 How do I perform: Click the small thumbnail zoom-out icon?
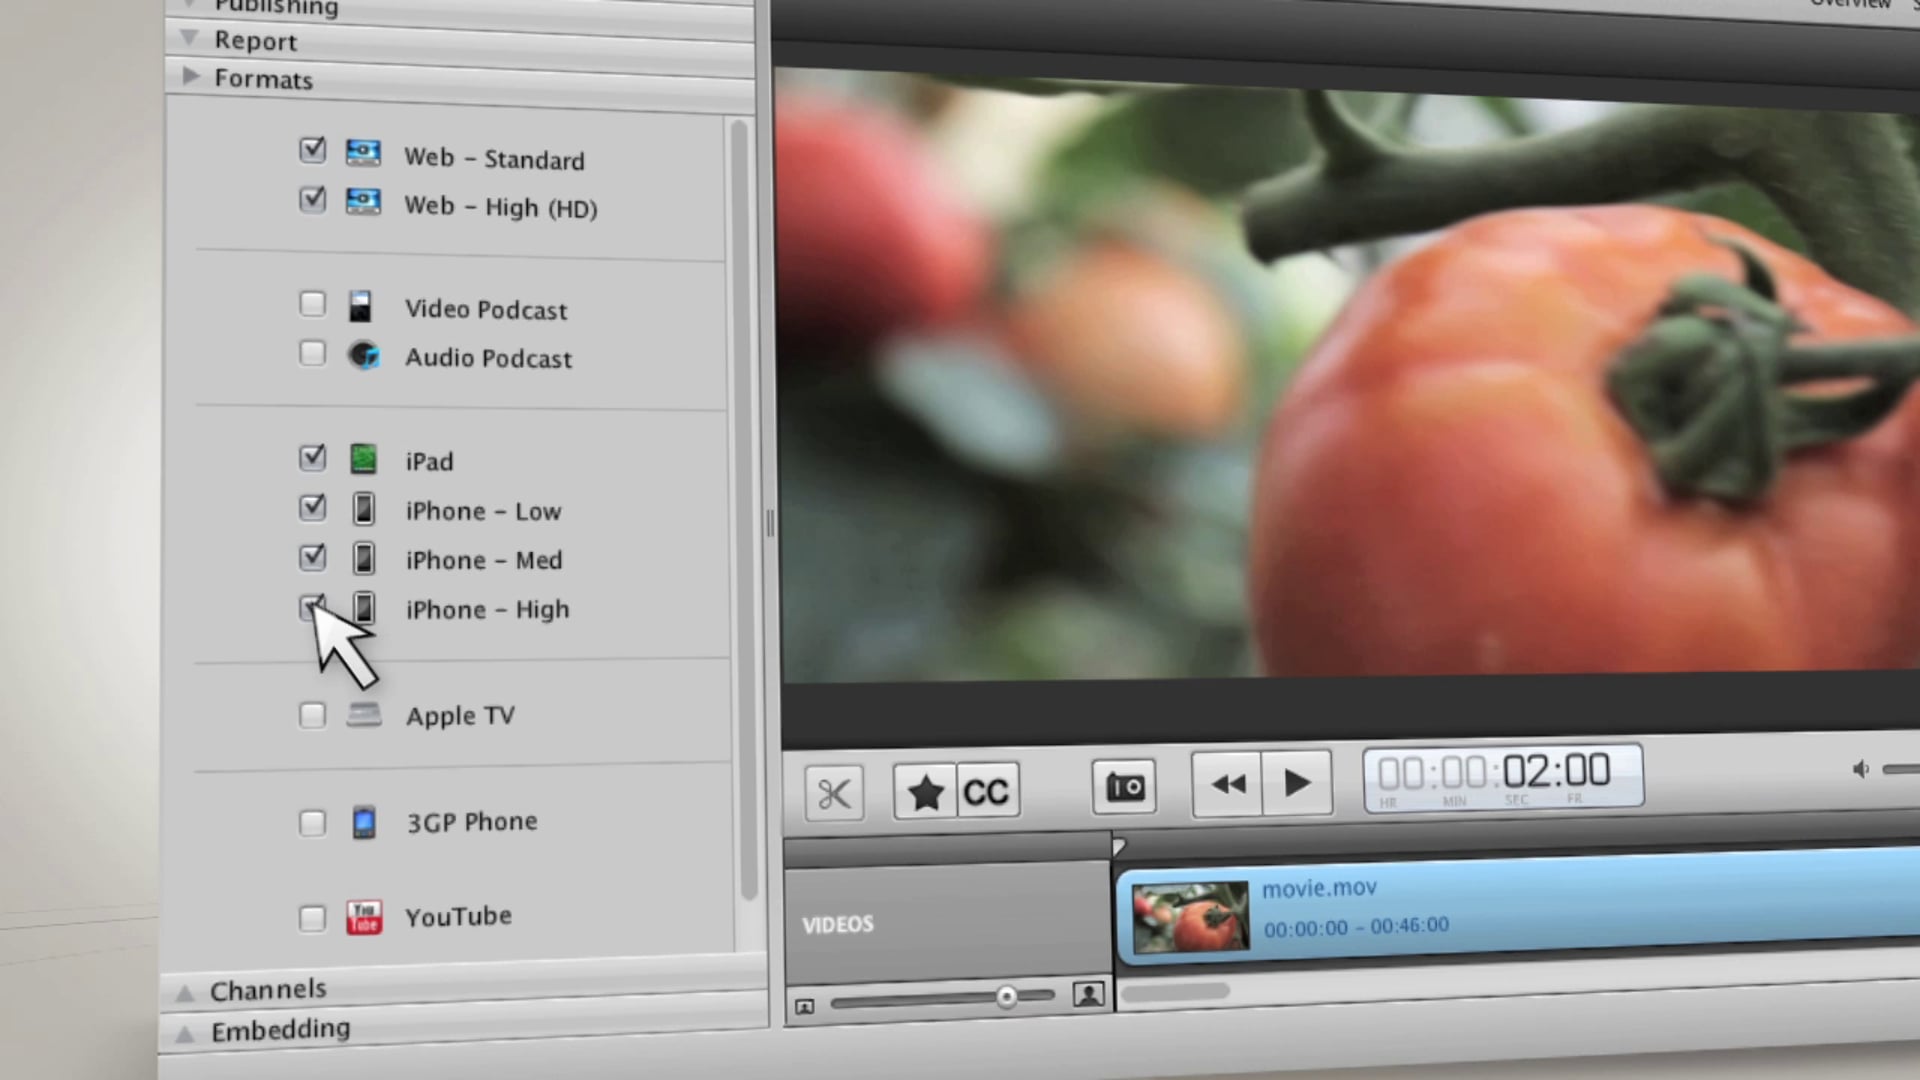click(x=805, y=1006)
